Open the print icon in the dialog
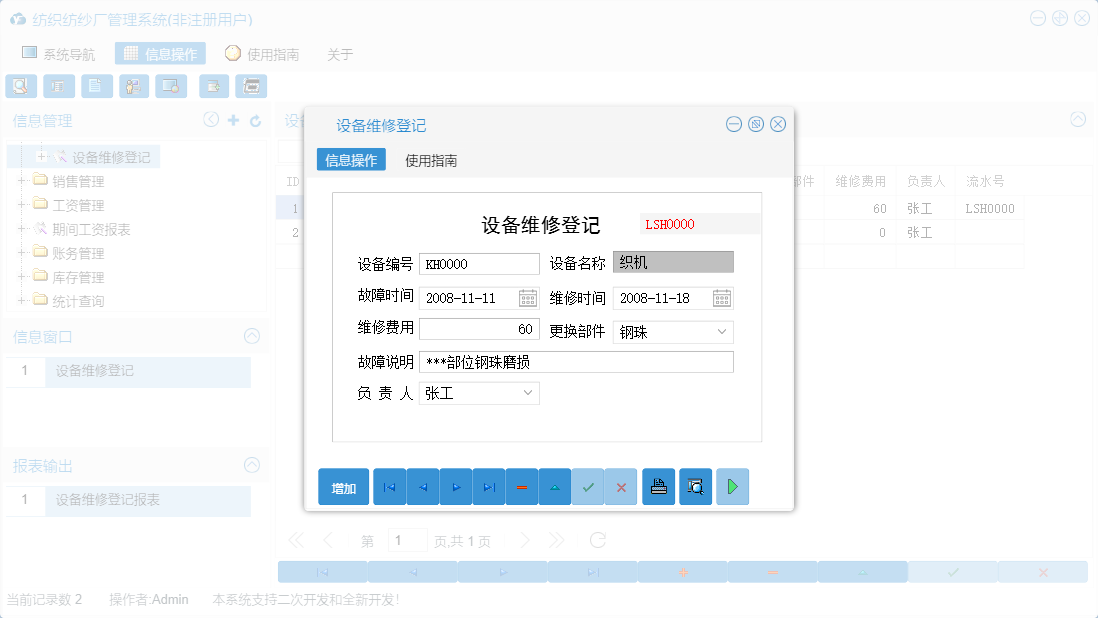This screenshot has height=618, width=1098. click(658, 486)
